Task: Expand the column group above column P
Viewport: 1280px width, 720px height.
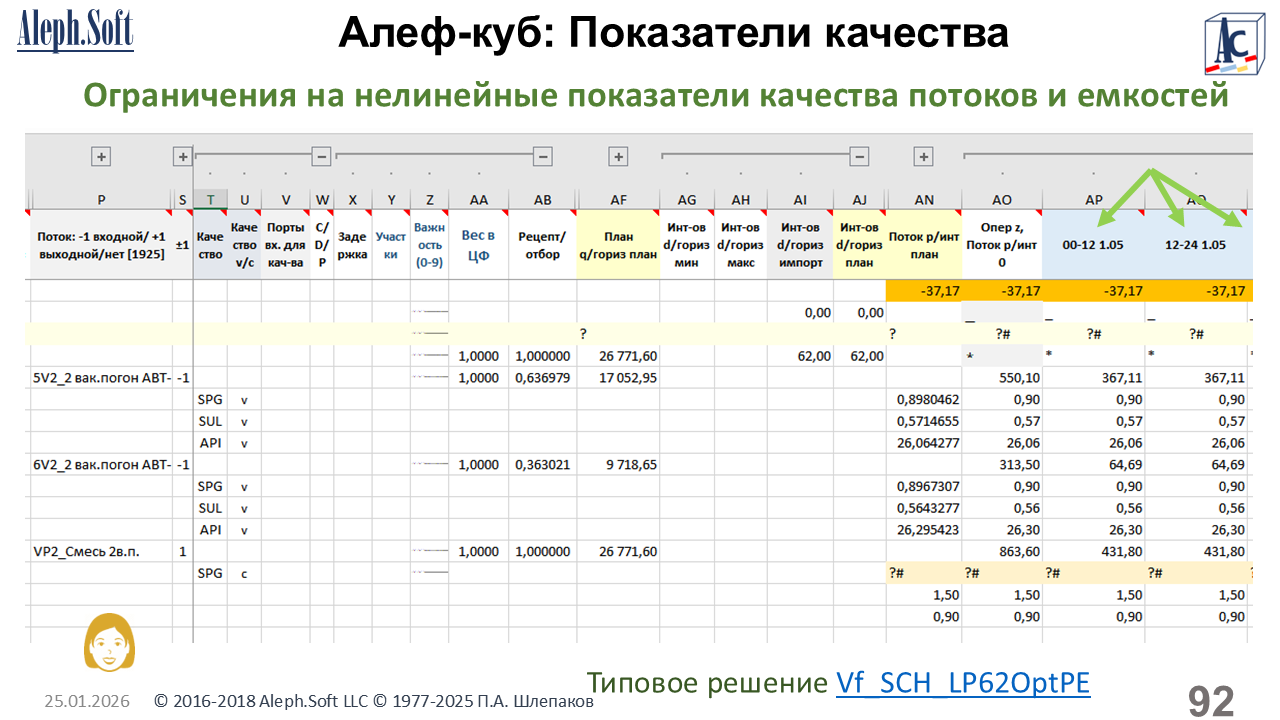Action: pos(101,156)
